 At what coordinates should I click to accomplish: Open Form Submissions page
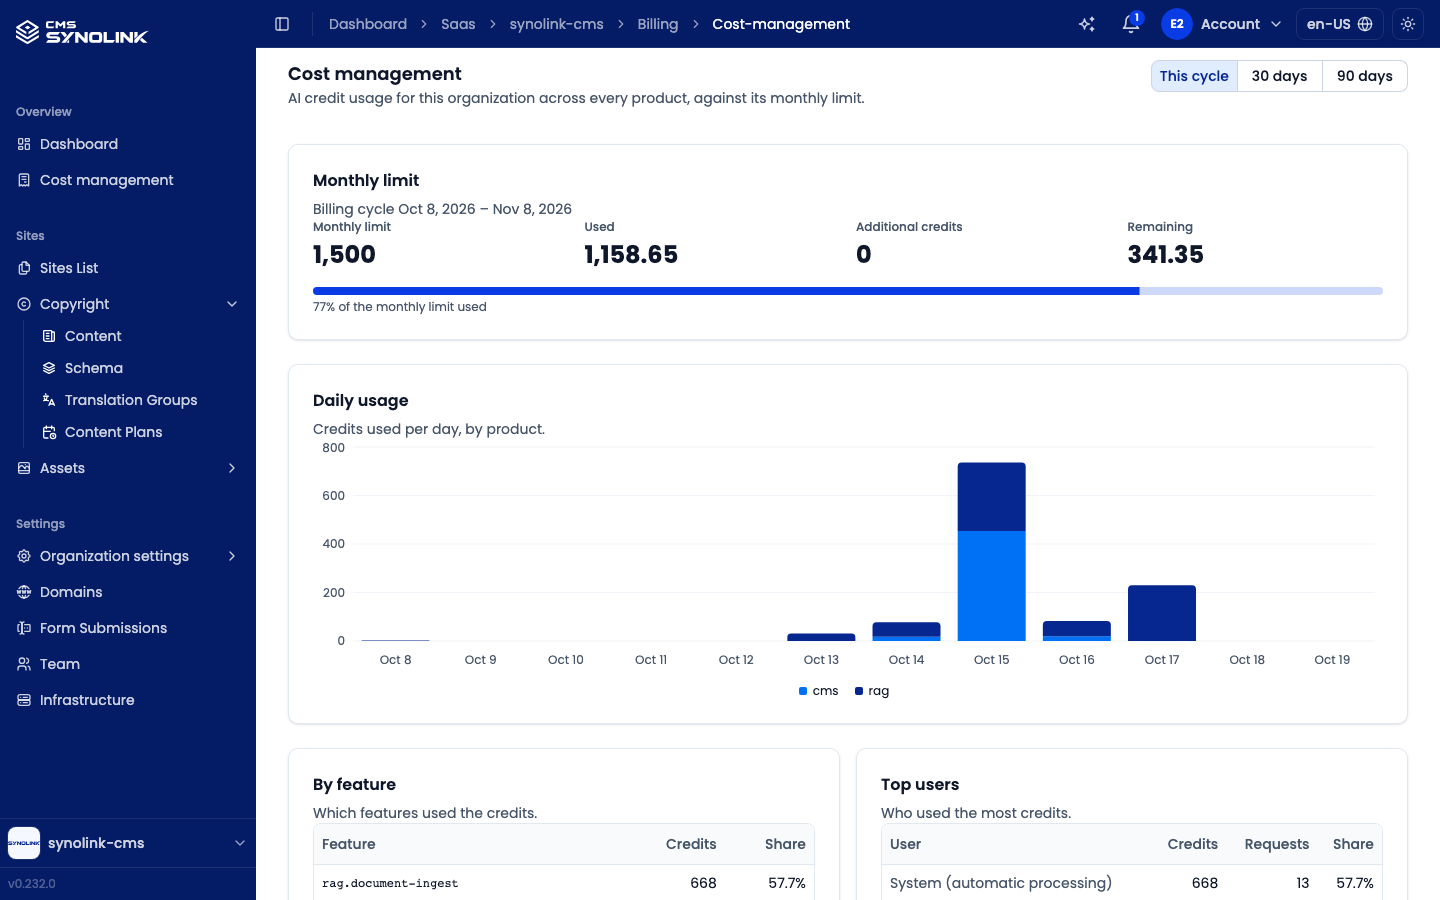pyautogui.click(x=128, y=628)
